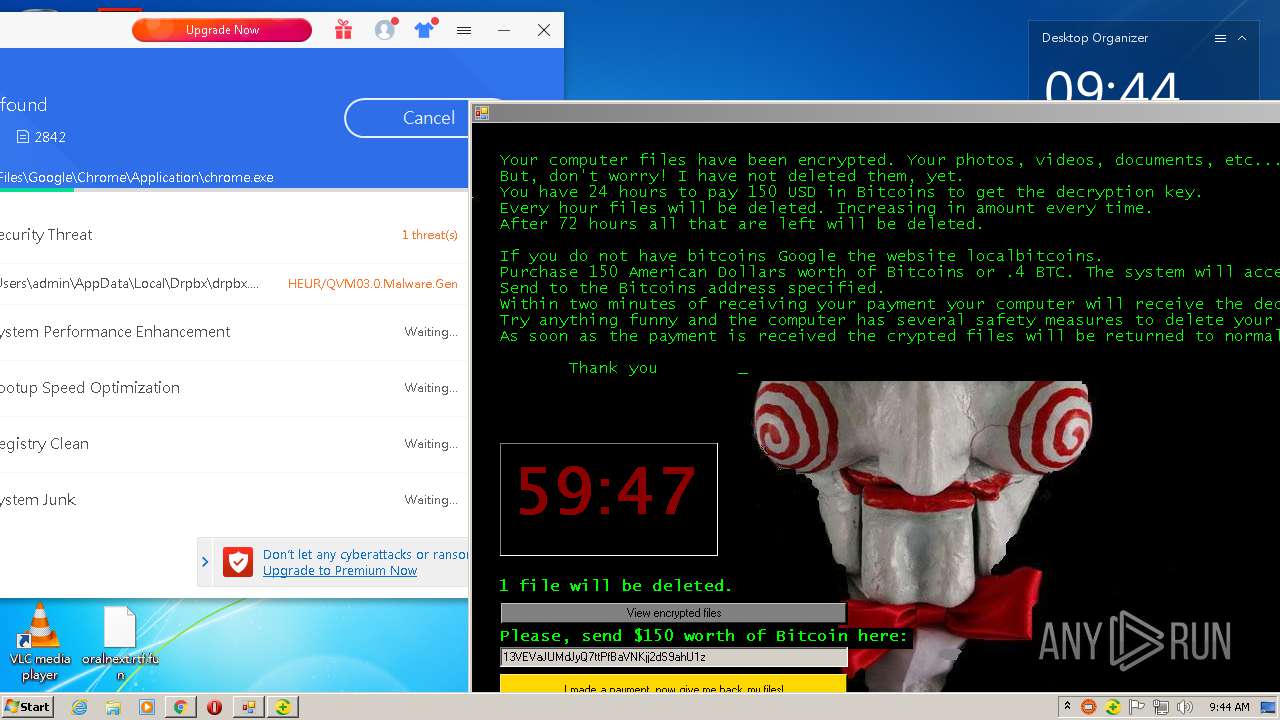This screenshot has width=1280, height=720.
Task: Click the View encrypted files button
Action: point(673,613)
